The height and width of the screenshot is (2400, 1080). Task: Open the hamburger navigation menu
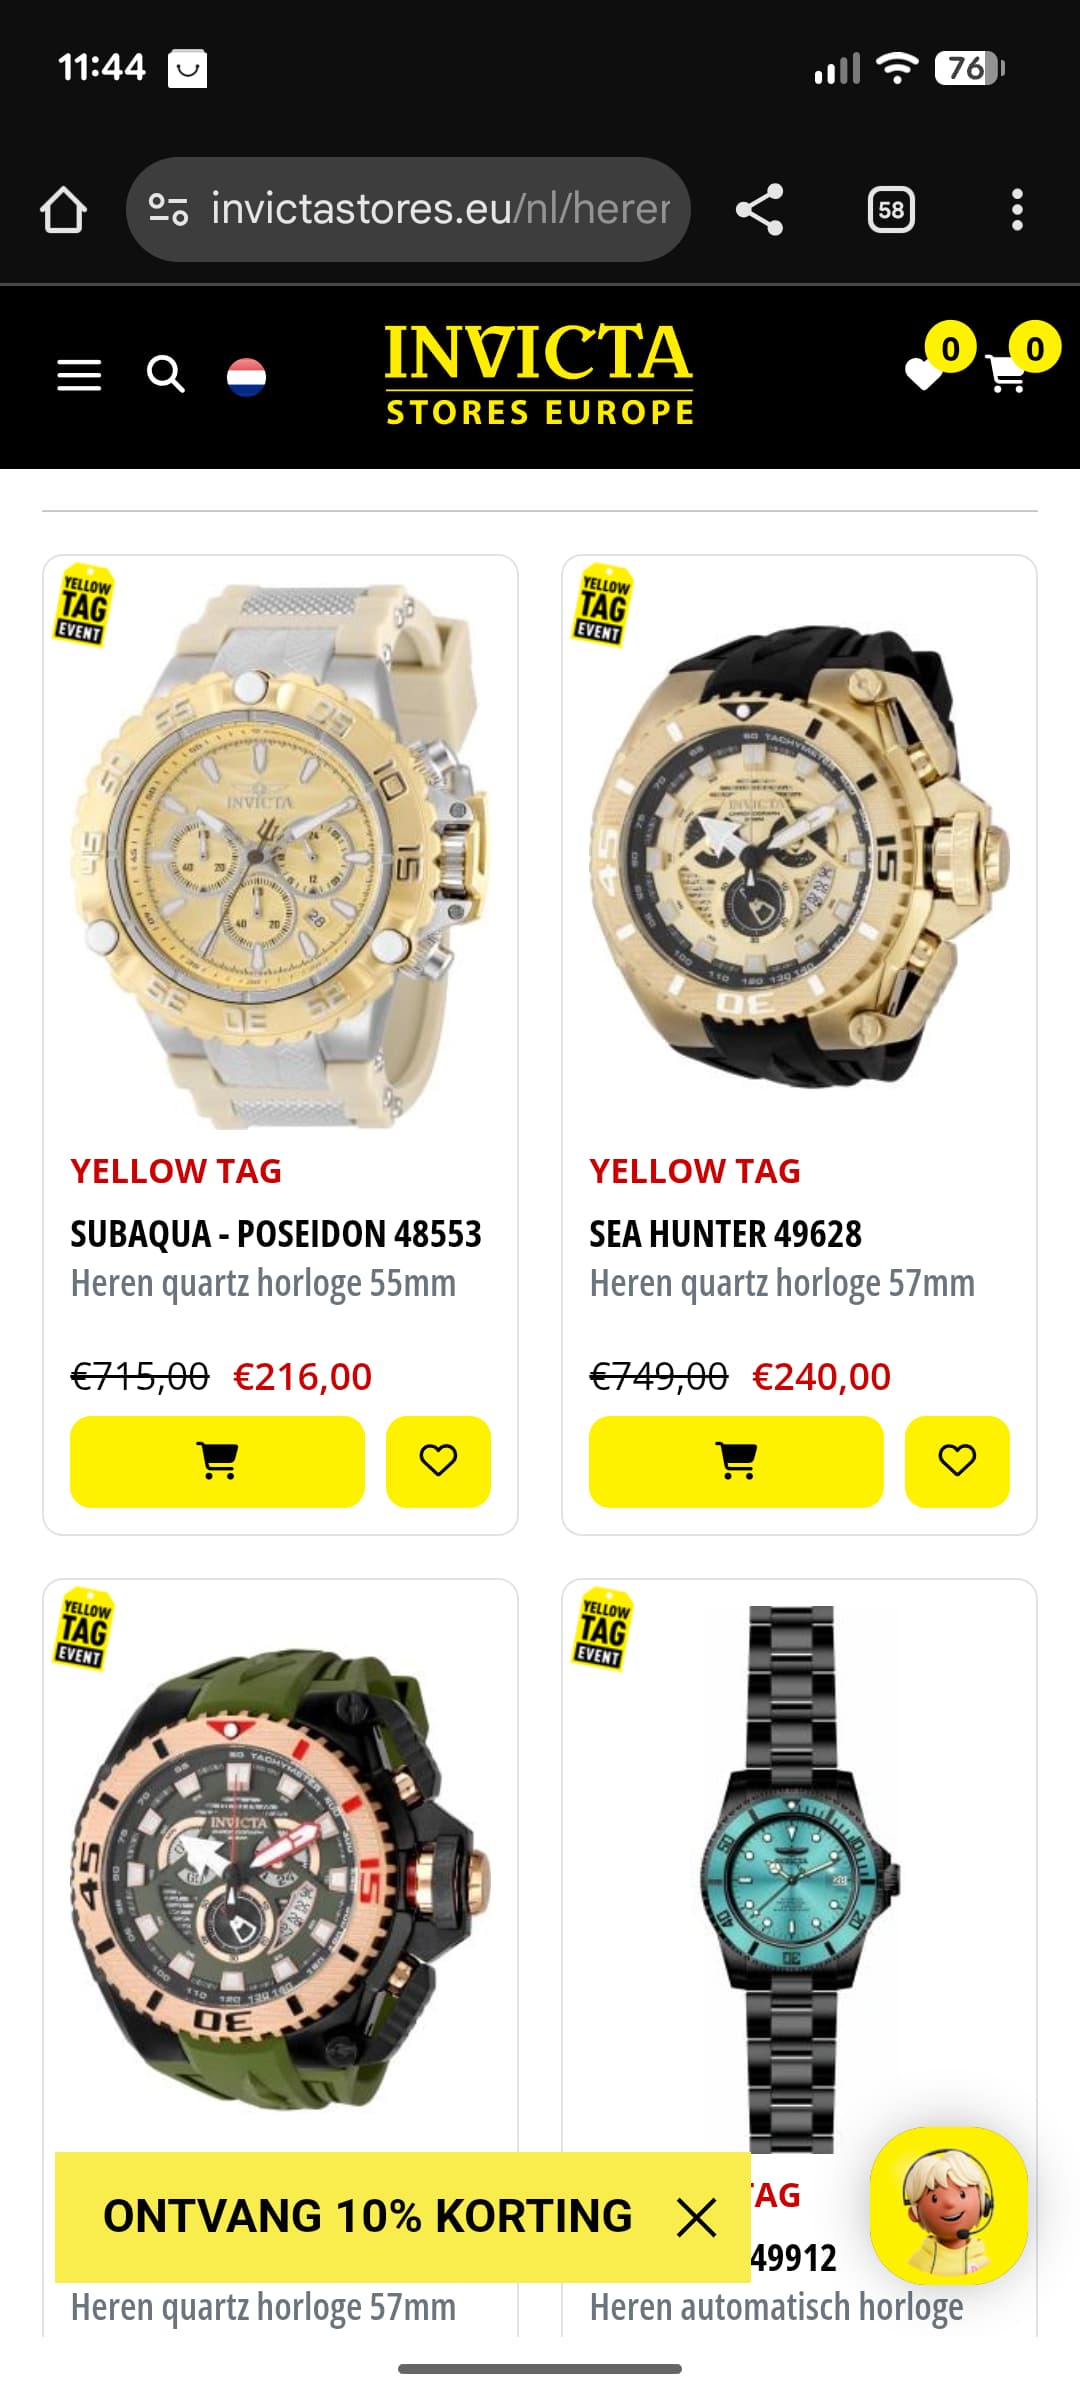coord(79,375)
